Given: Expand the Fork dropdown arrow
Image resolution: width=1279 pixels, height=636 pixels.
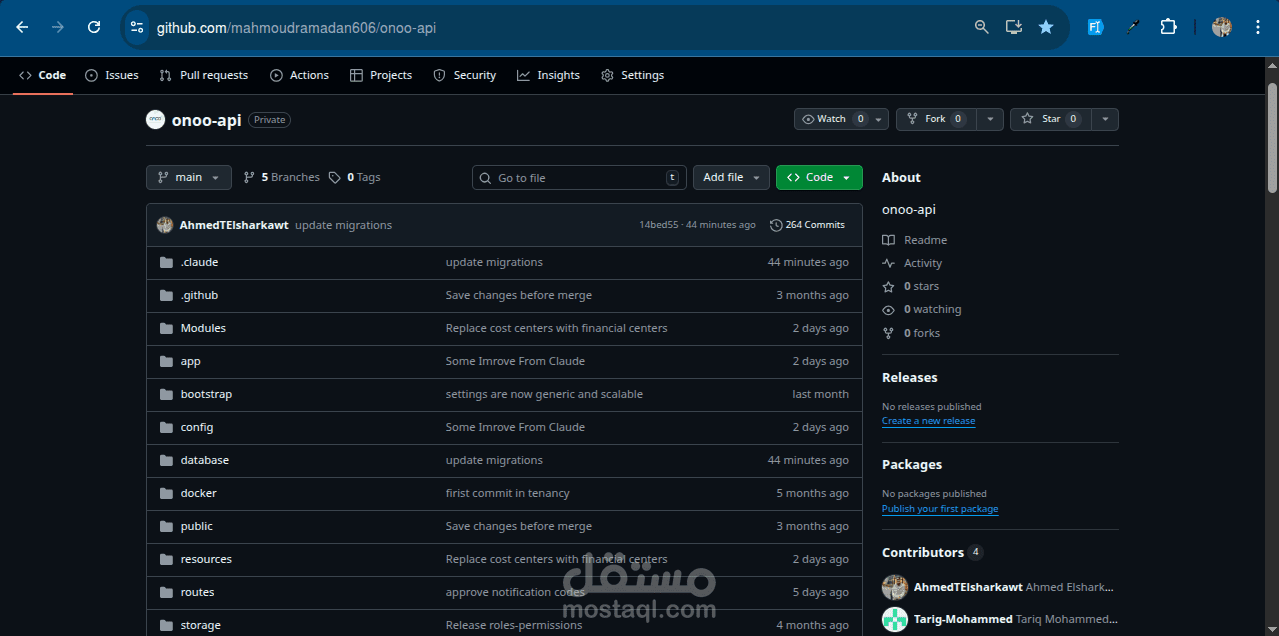Looking at the screenshot, I should tap(990, 119).
